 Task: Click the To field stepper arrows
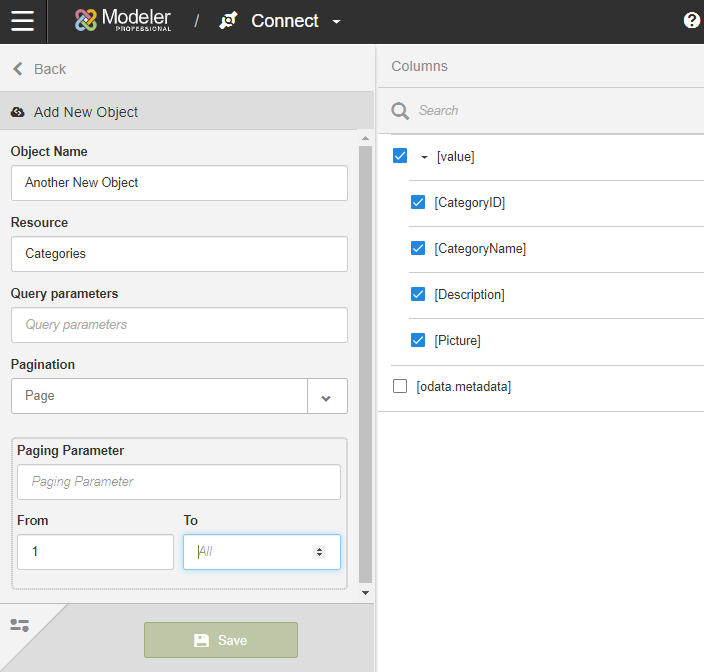pyautogui.click(x=319, y=552)
